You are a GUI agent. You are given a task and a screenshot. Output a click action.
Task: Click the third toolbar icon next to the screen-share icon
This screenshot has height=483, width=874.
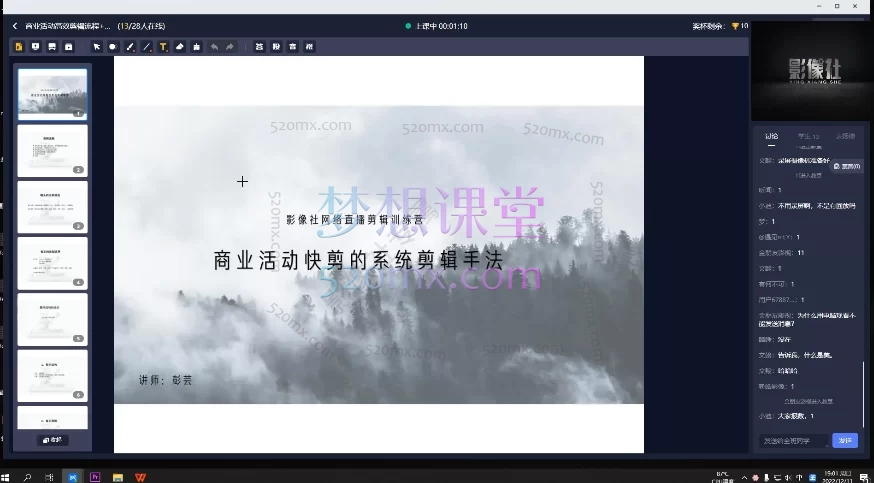click(x=52, y=47)
